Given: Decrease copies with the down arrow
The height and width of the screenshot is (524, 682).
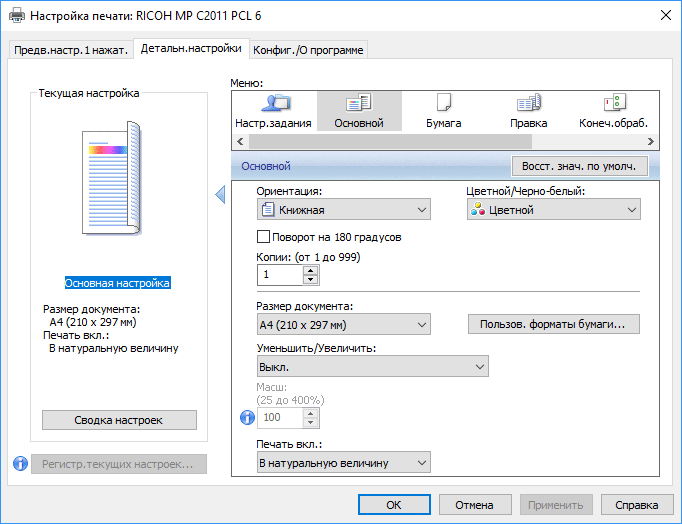Looking at the screenshot, I should (x=310, y=280).
